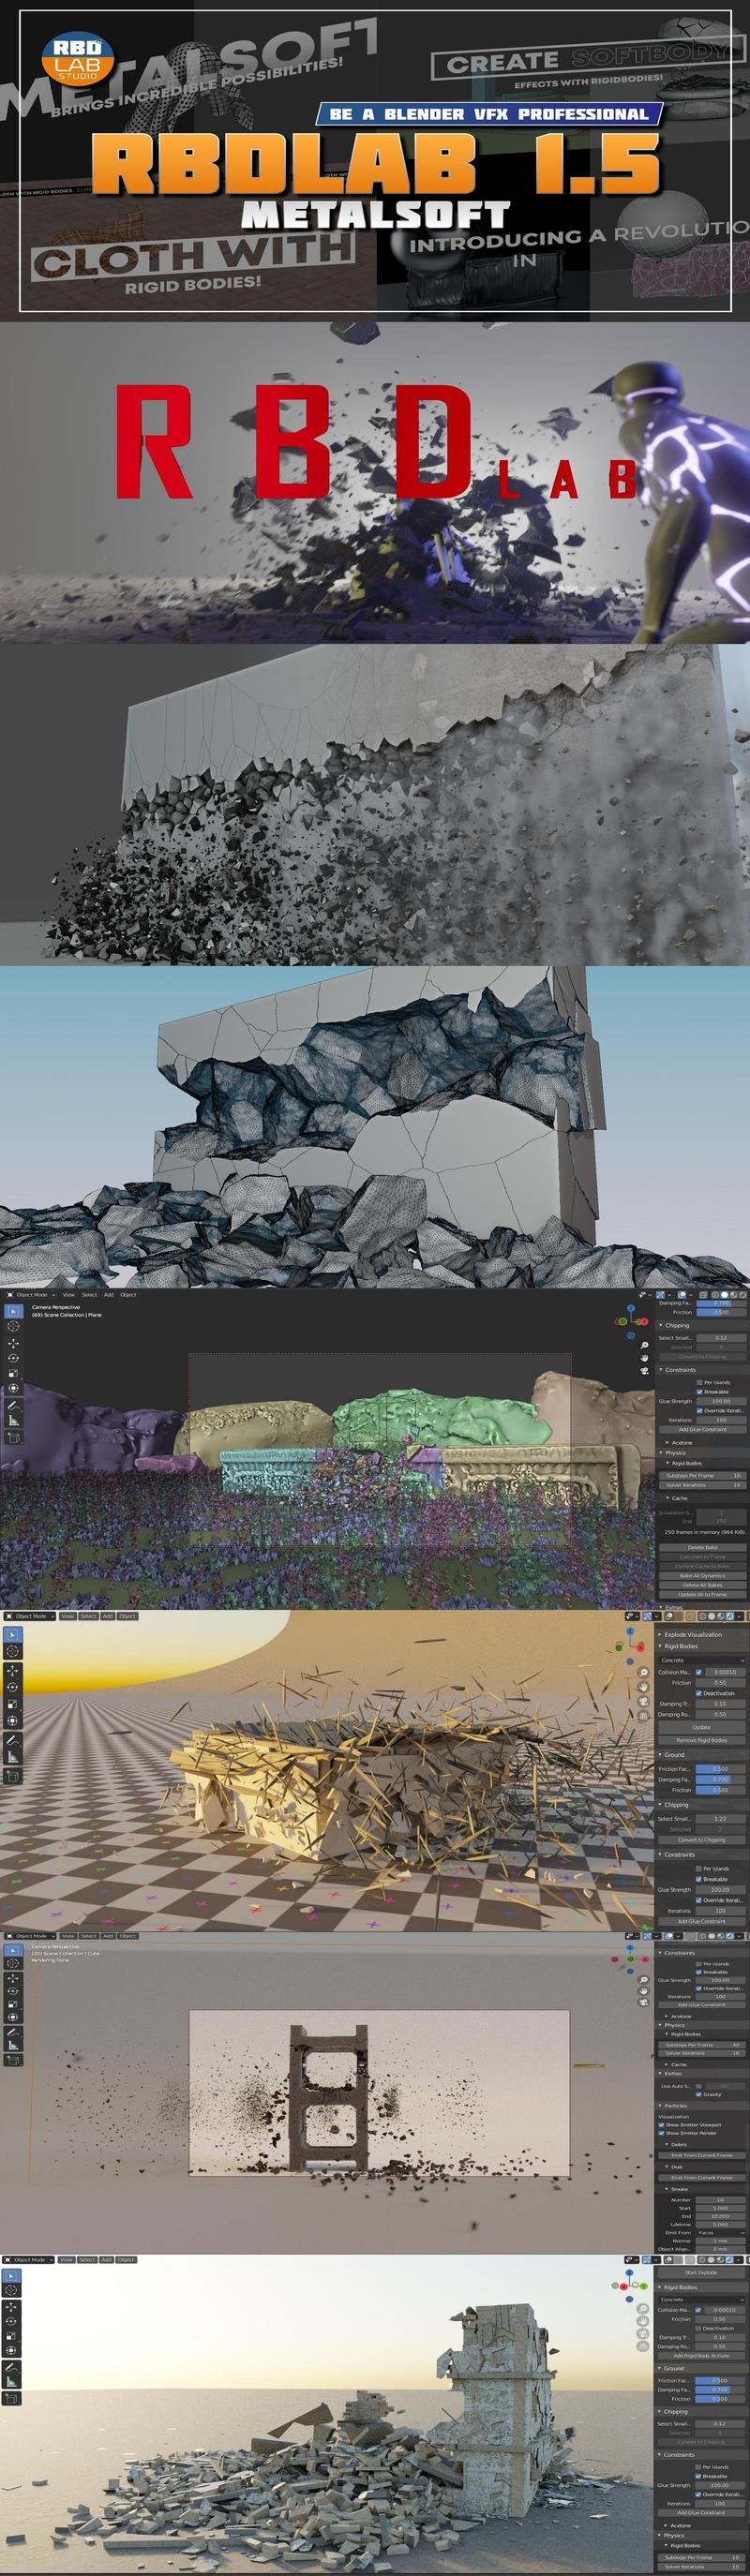The image size is (750, 2576).
Task: Uncheck Breakable in the wood splinters panel
Action: tap(699, 1878)
